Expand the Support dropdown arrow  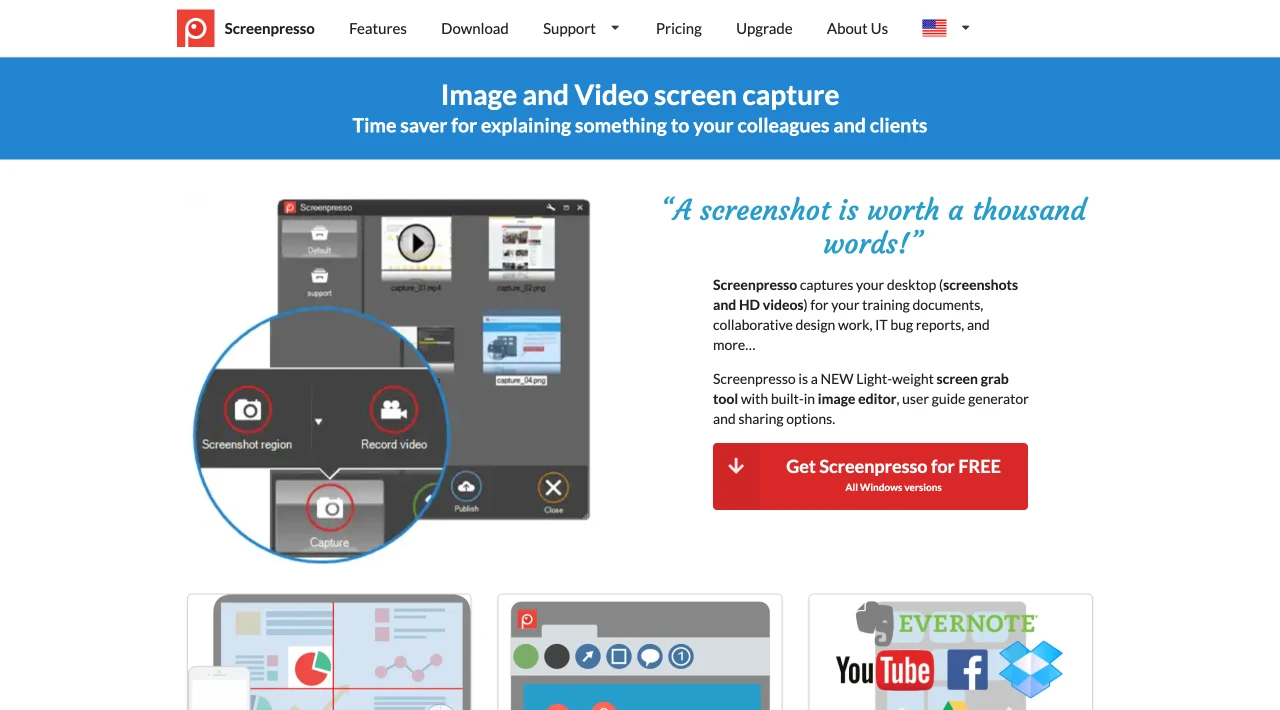coord(615,28)
